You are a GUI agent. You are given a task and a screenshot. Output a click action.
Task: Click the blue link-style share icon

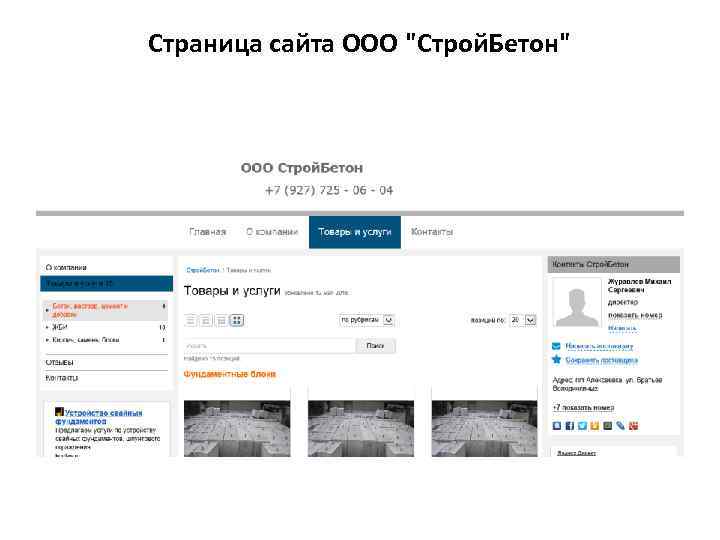tap(621, 426)
